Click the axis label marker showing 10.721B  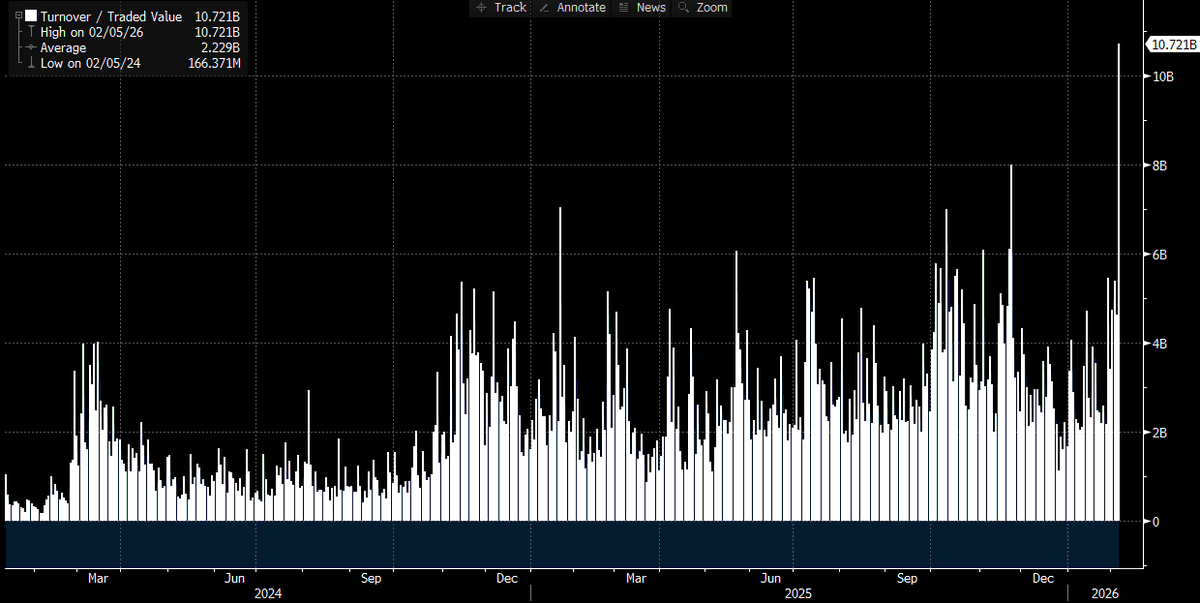[1171, 44]
